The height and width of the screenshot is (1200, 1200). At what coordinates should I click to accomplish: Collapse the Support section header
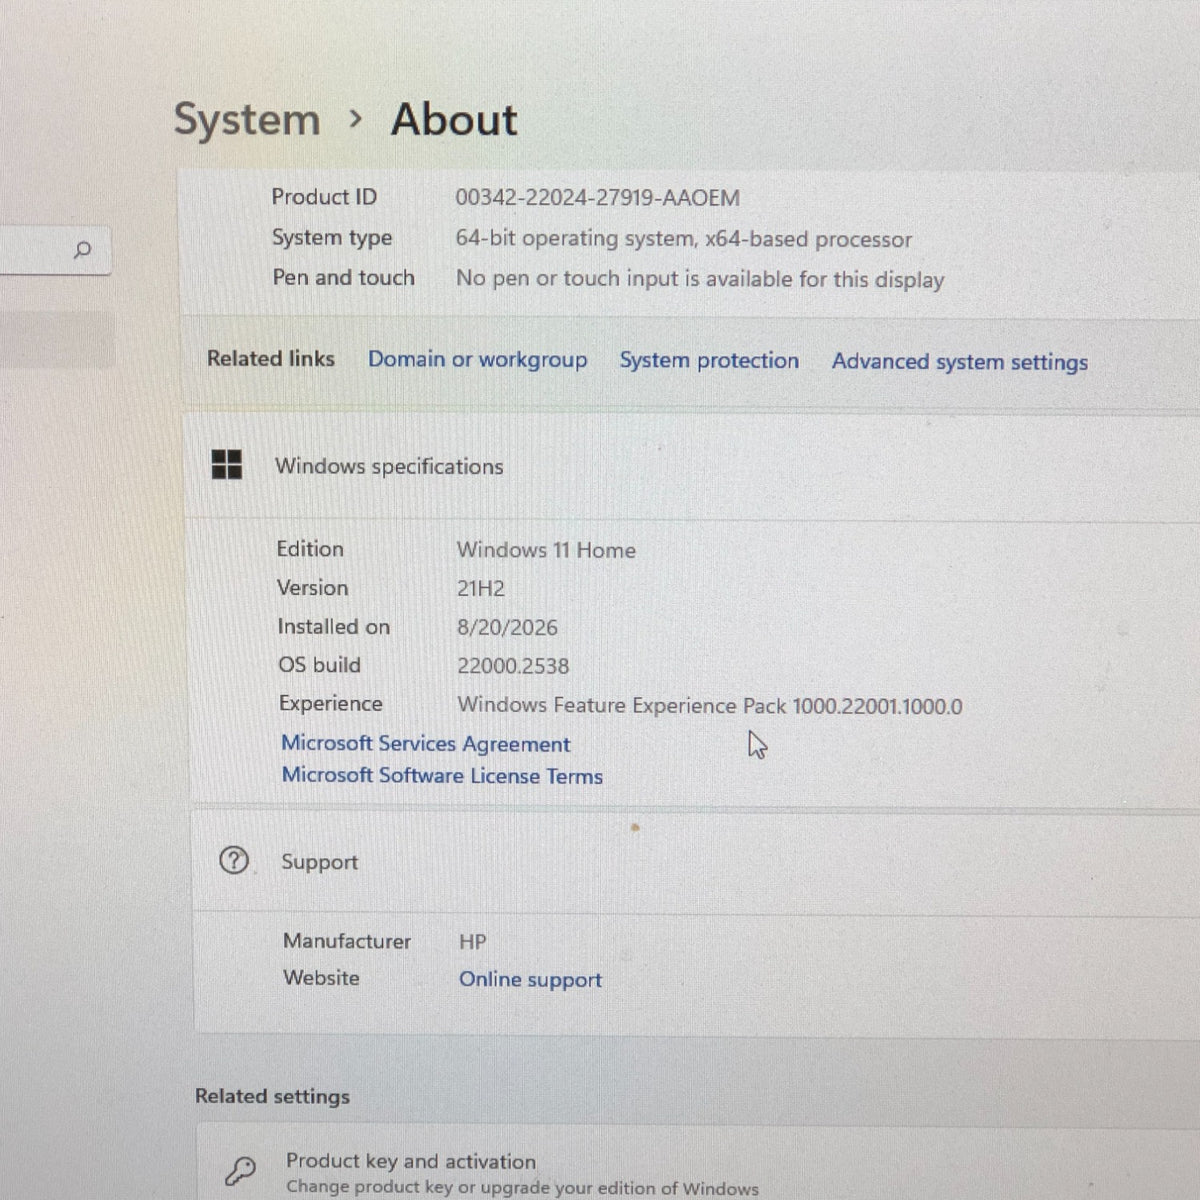695,862
